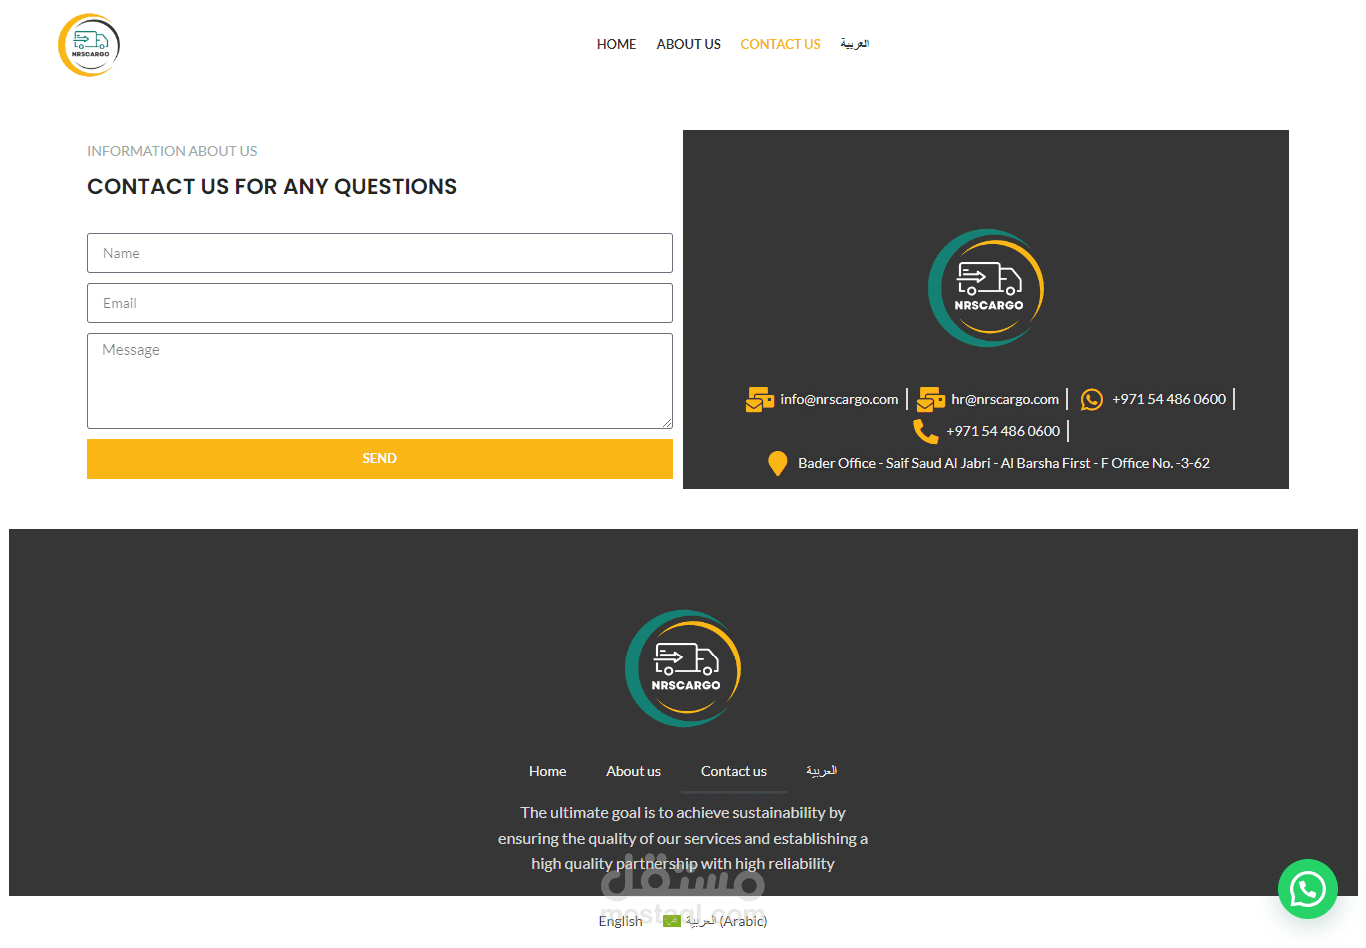Click the WhatsApp icon in the contact panel
The width and height of the screenshot is (1366, 948).
point(1092,399)
